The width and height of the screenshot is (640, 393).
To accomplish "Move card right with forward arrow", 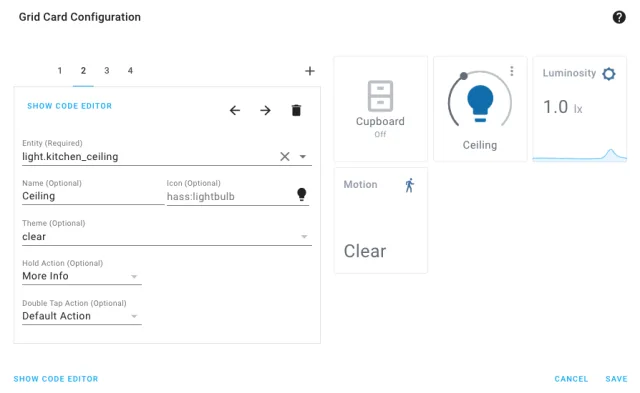I will (265, 110).
